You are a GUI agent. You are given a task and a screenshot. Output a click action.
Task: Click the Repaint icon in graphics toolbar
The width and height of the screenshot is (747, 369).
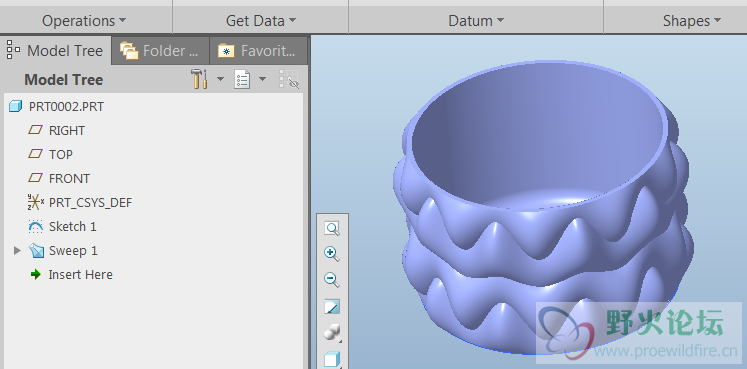[x=332, y=307]
